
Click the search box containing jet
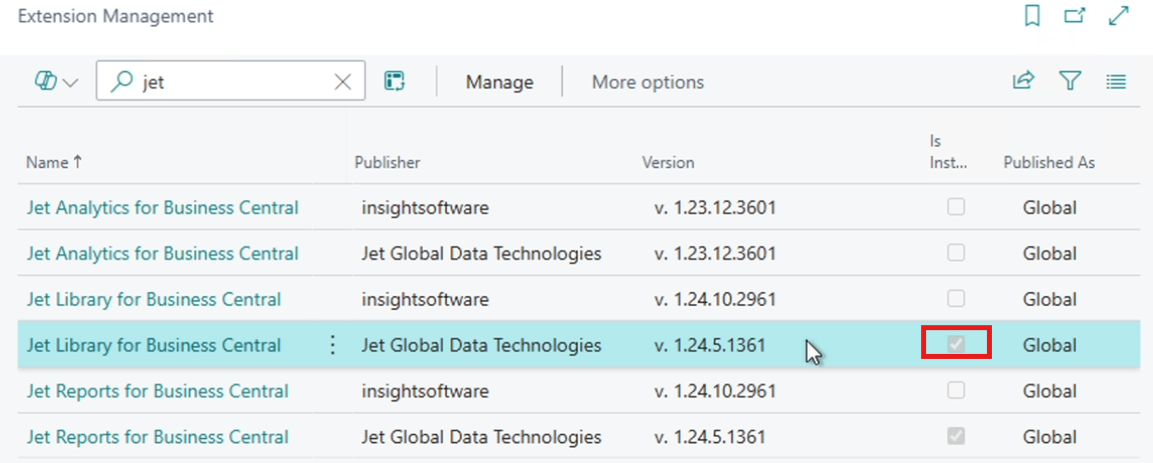(x=230, y=81)
